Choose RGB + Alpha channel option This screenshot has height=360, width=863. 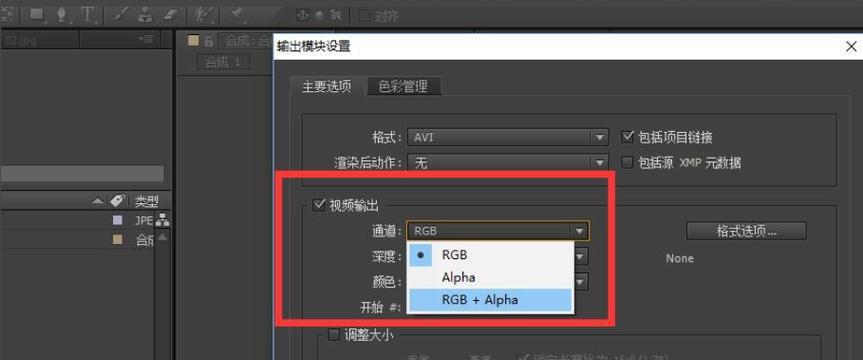(x=490, y=300)
